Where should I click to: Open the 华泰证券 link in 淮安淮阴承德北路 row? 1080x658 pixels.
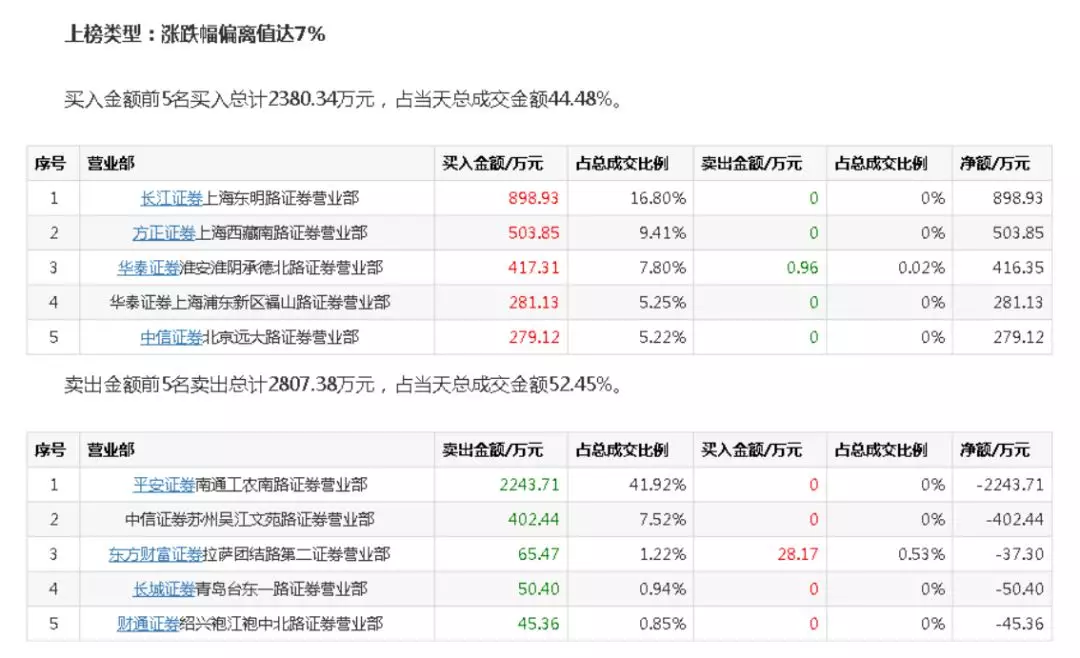(148, 267)
